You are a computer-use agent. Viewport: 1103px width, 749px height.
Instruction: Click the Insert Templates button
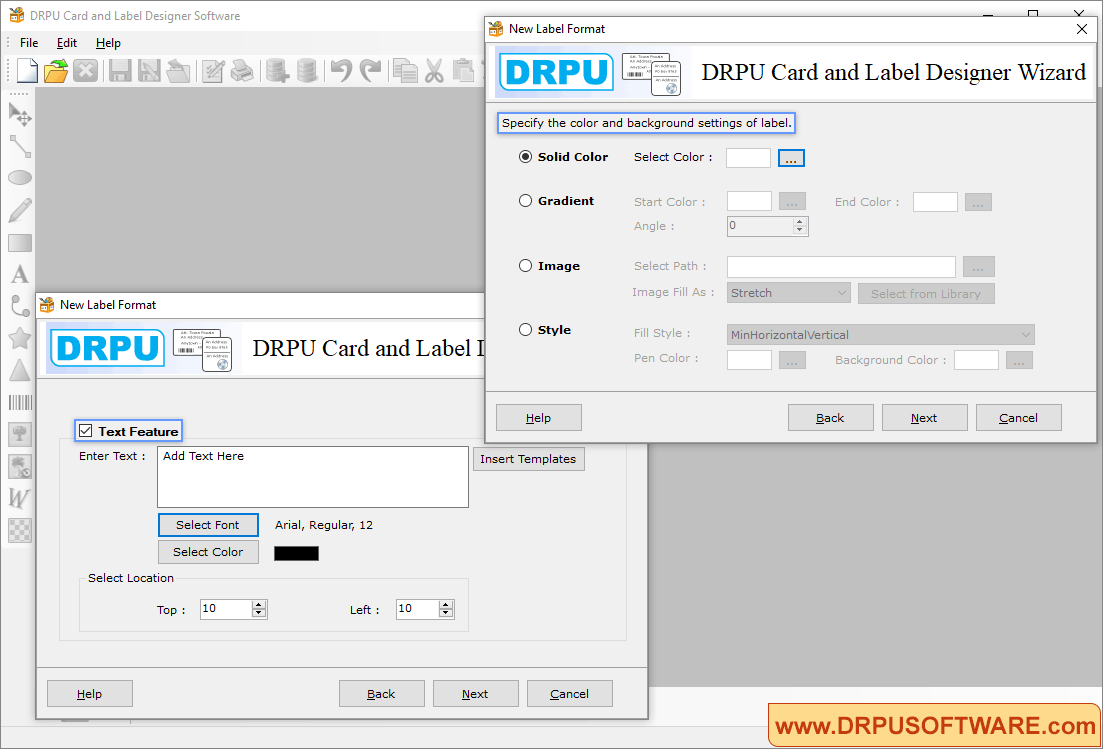click(x=528, y=459)
